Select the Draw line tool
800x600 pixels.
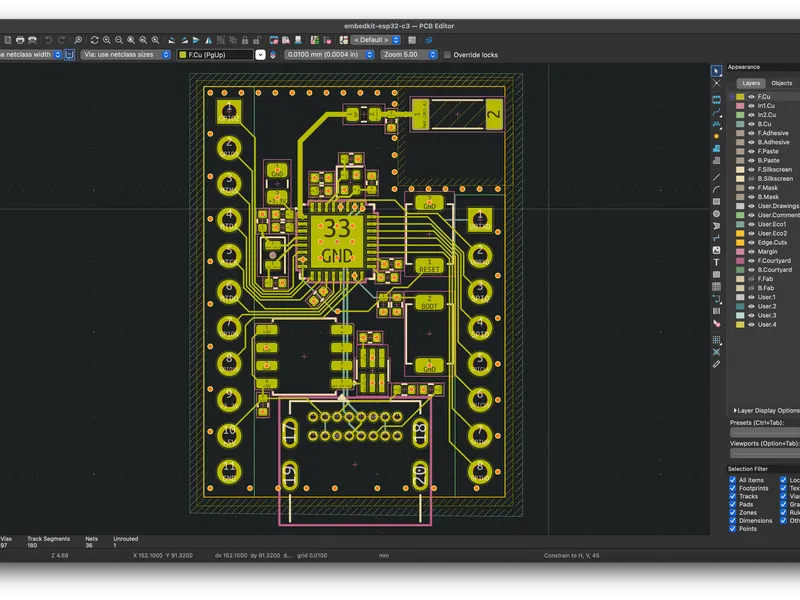[716, 177]
